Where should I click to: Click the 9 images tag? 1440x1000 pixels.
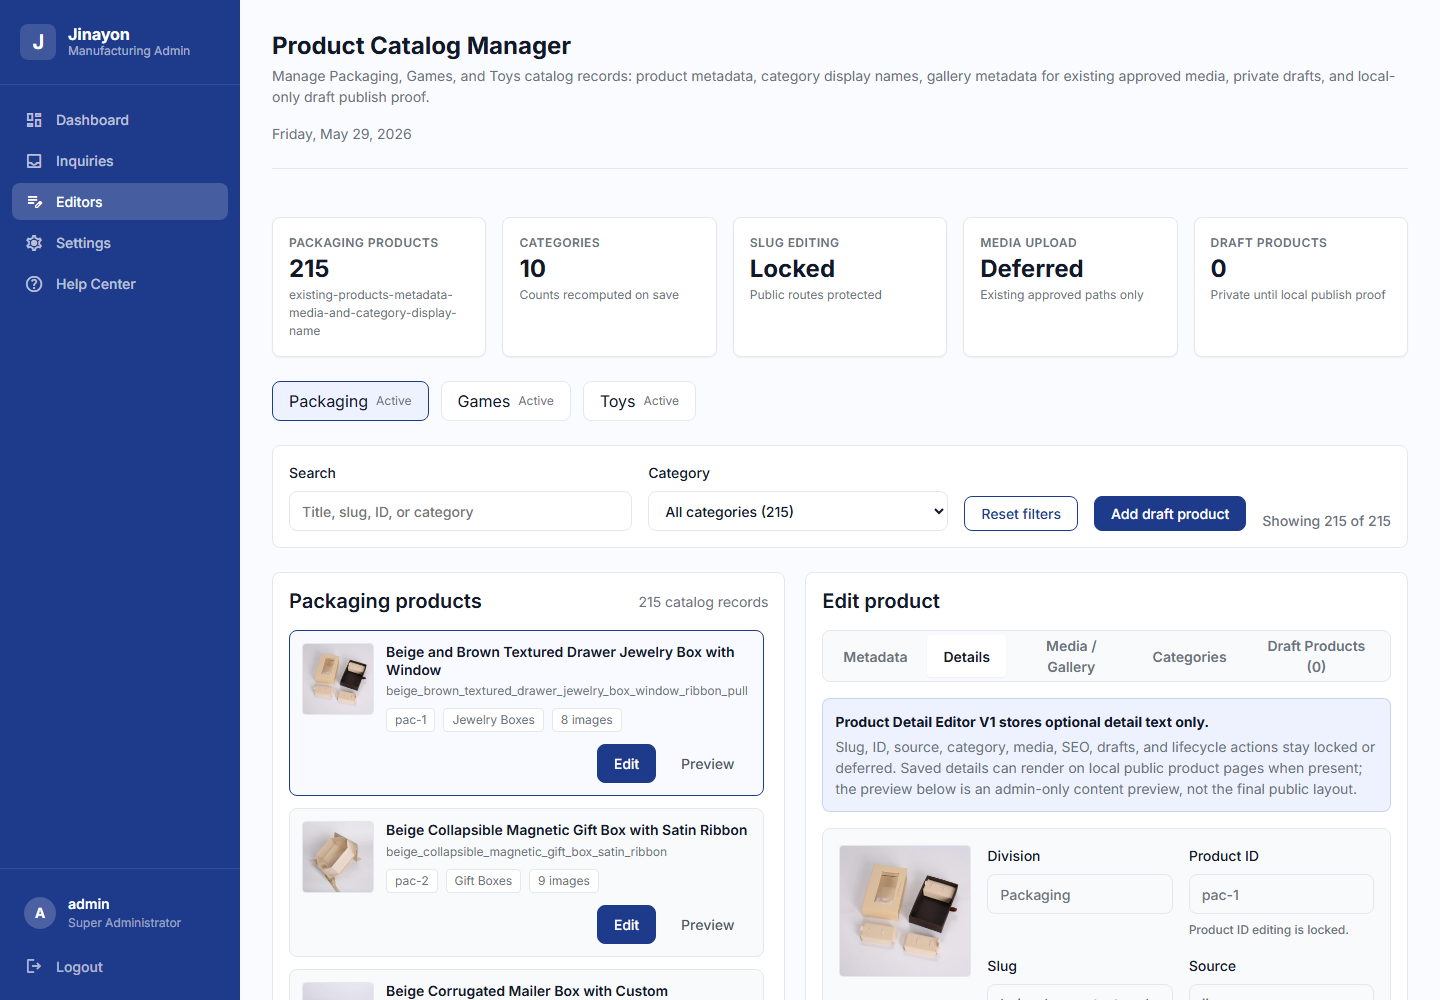click(564, 881)
